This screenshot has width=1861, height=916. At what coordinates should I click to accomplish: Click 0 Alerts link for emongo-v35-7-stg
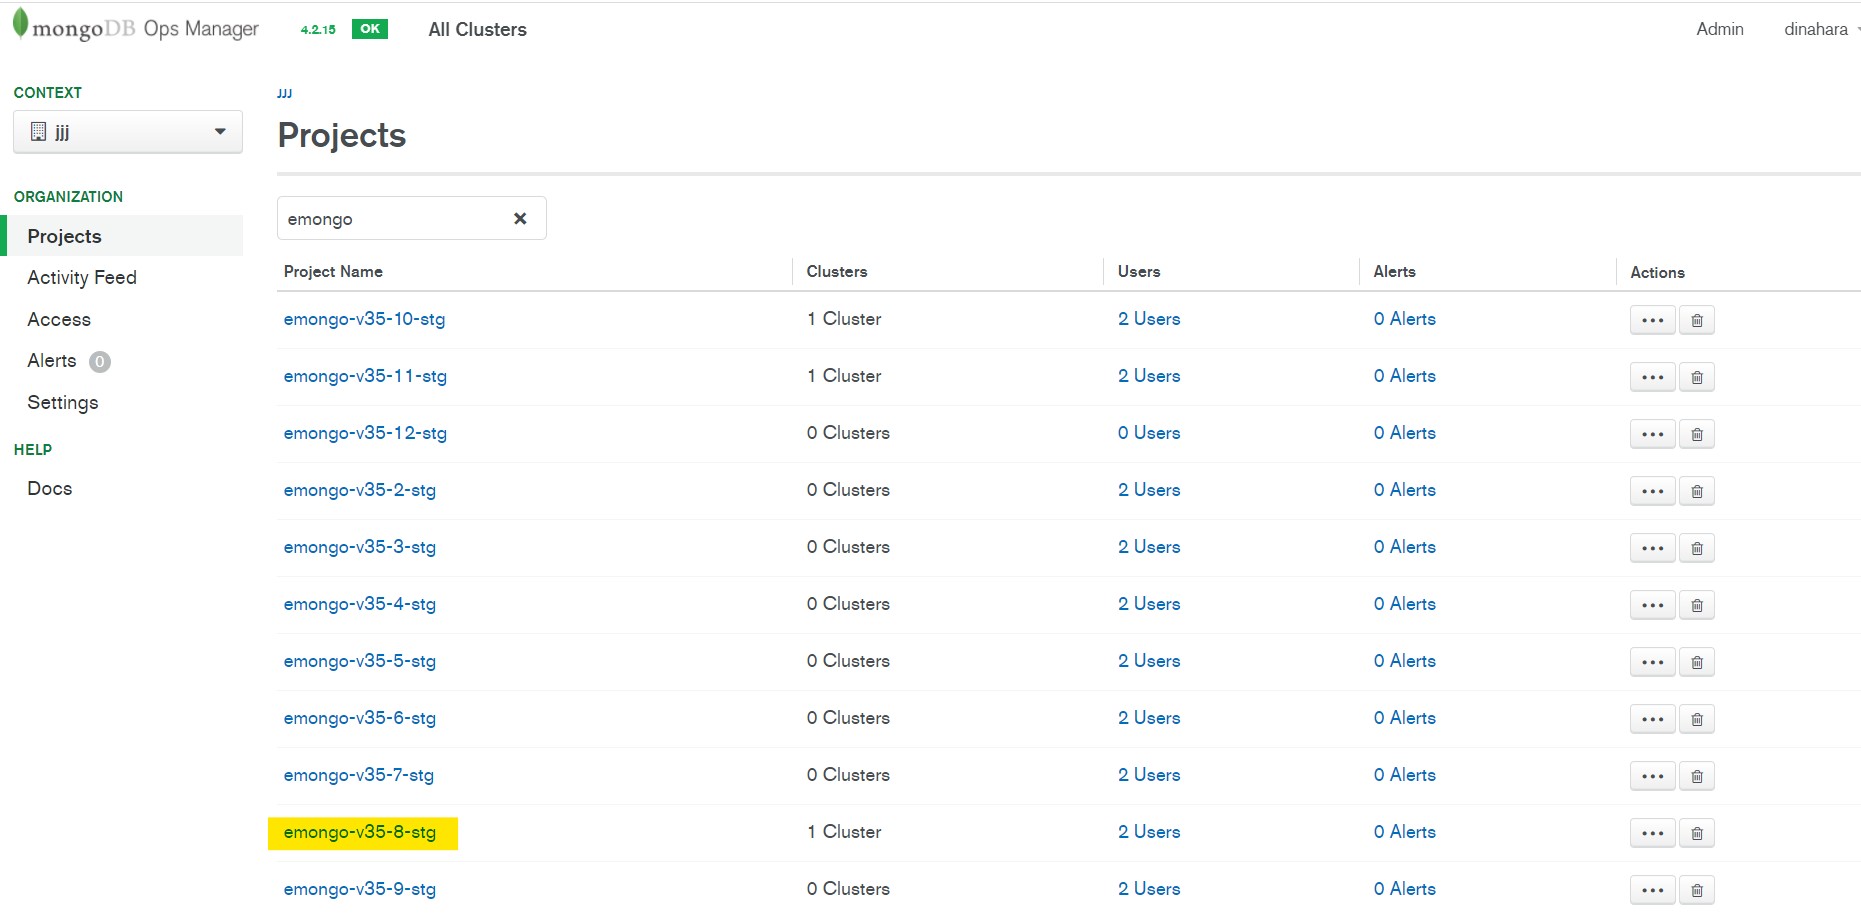(x=1404, y=775)
